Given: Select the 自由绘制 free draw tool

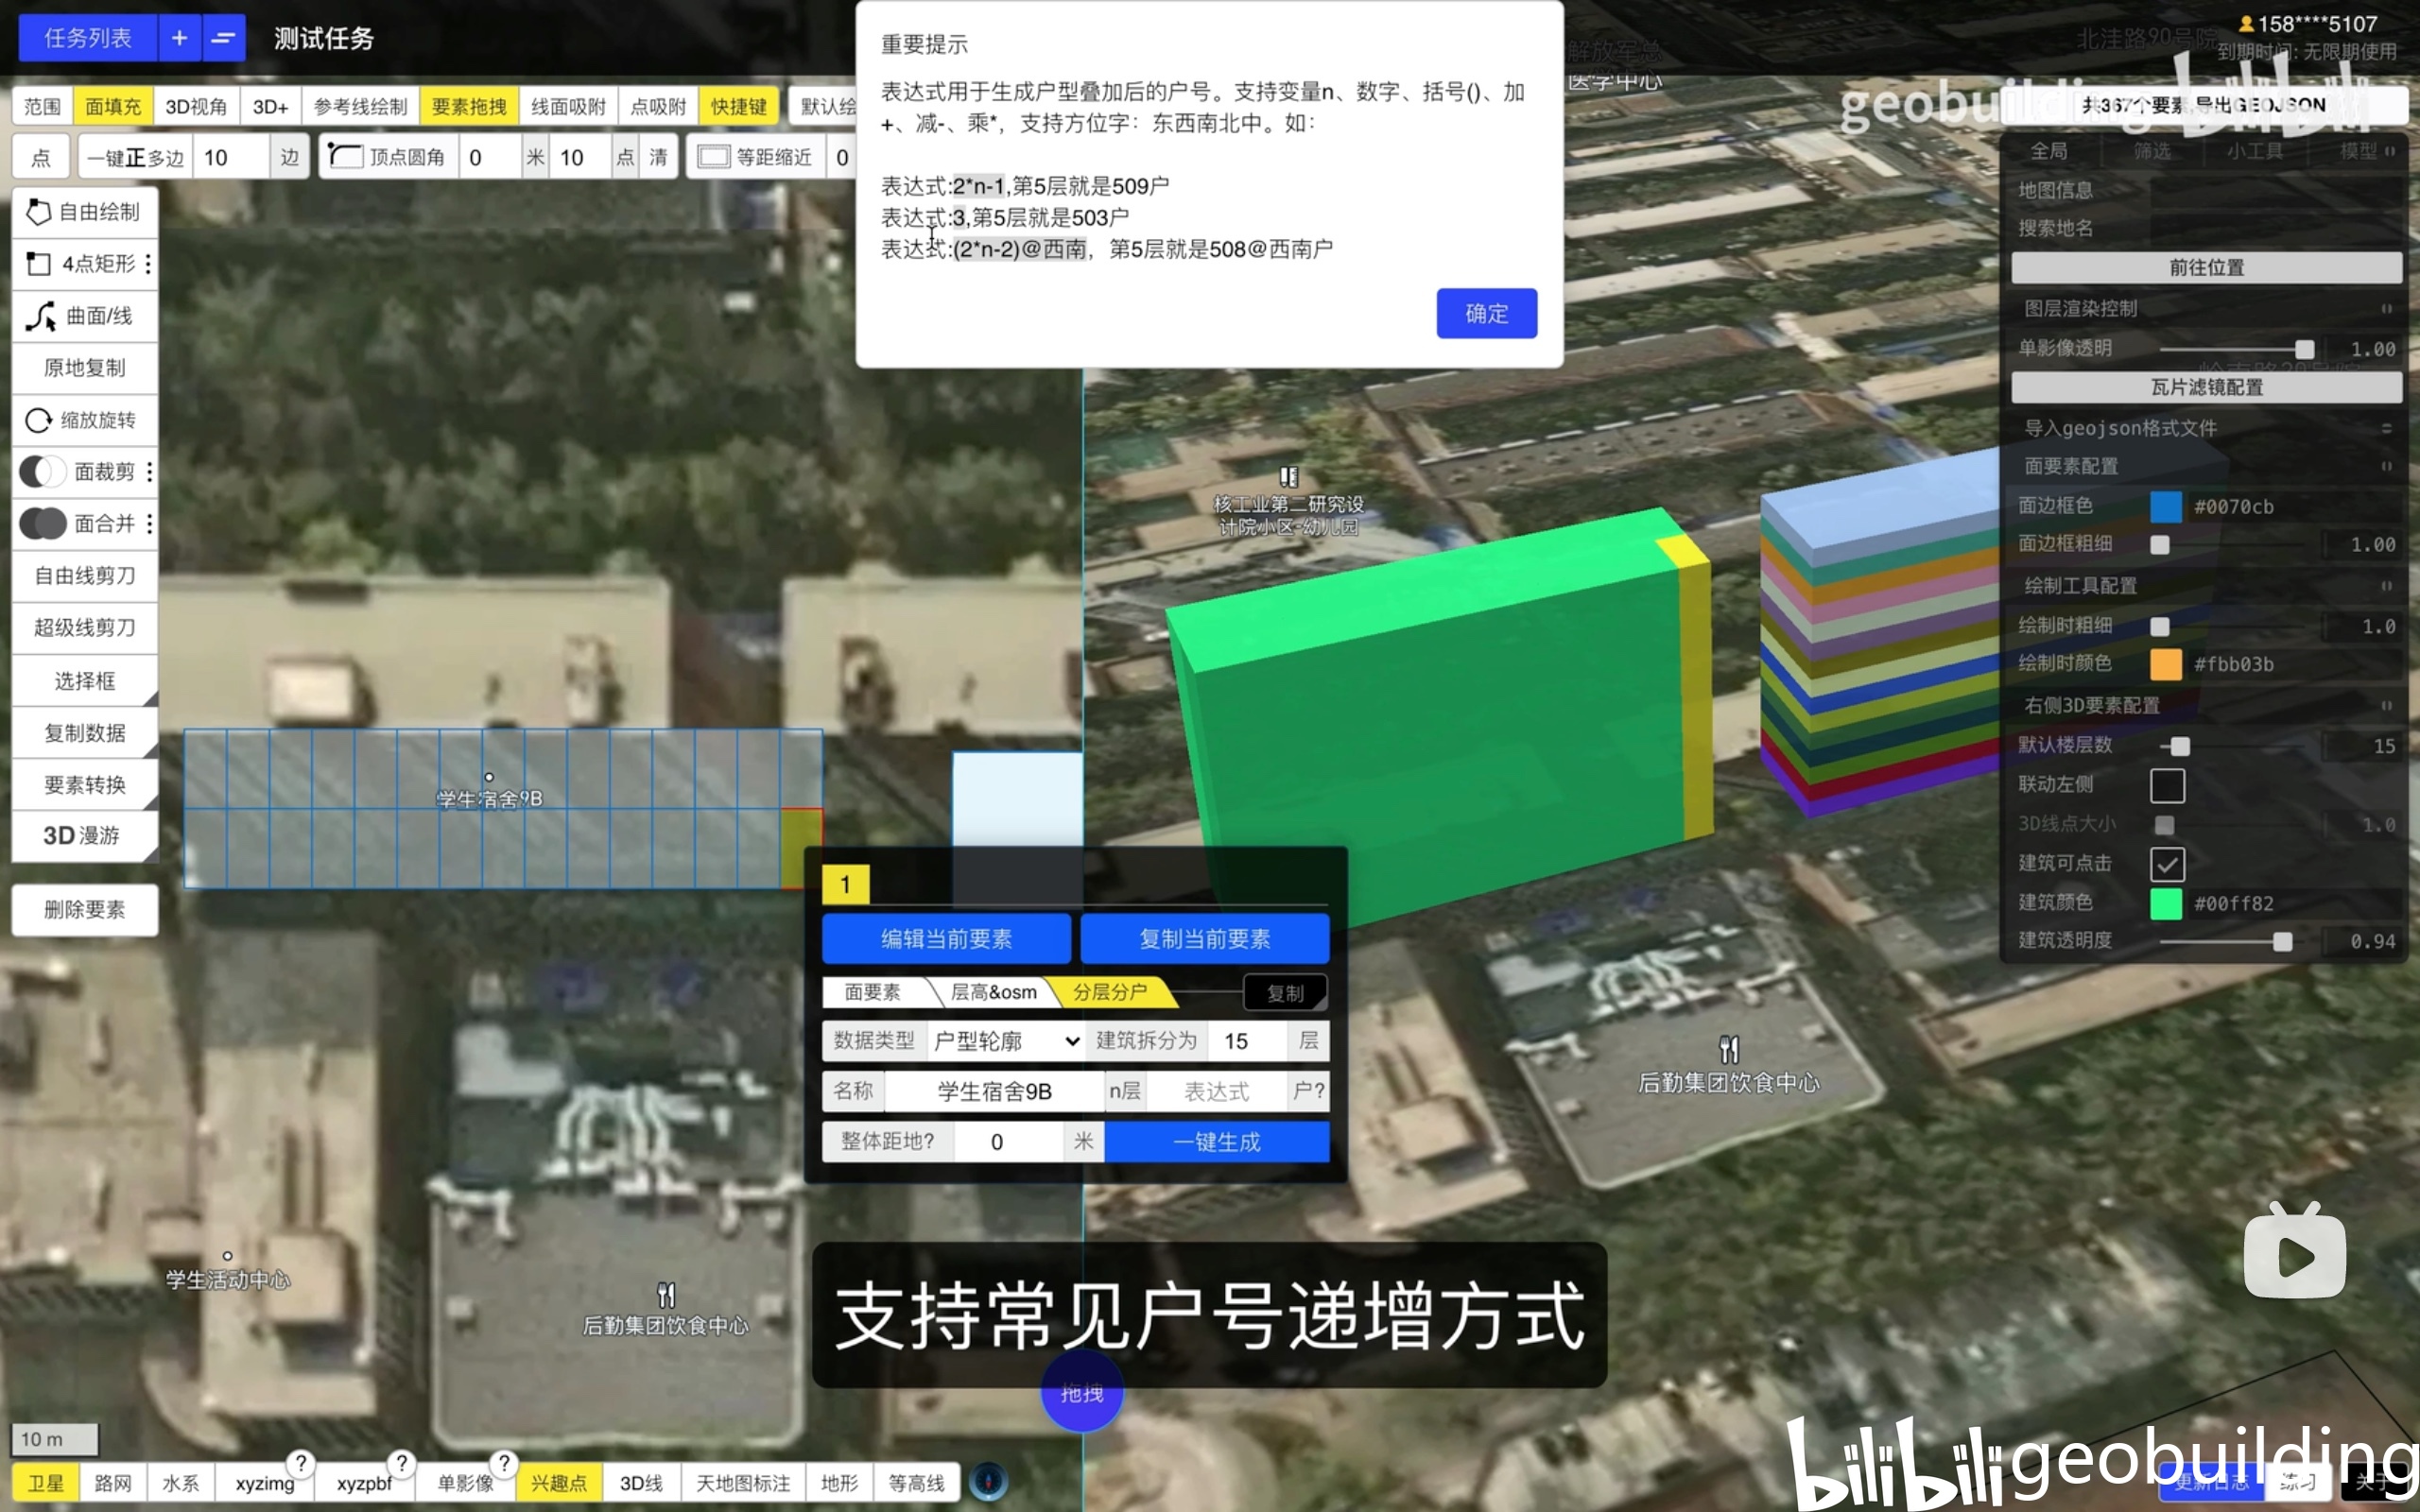Looking at the screenshot, I should (85, 211).
